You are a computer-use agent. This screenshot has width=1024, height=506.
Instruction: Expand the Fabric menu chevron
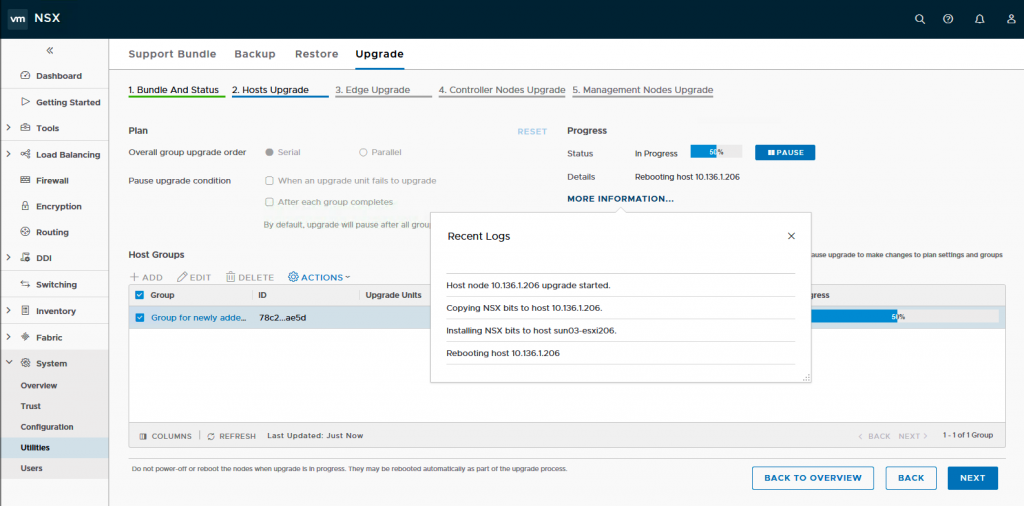point(8,338)
